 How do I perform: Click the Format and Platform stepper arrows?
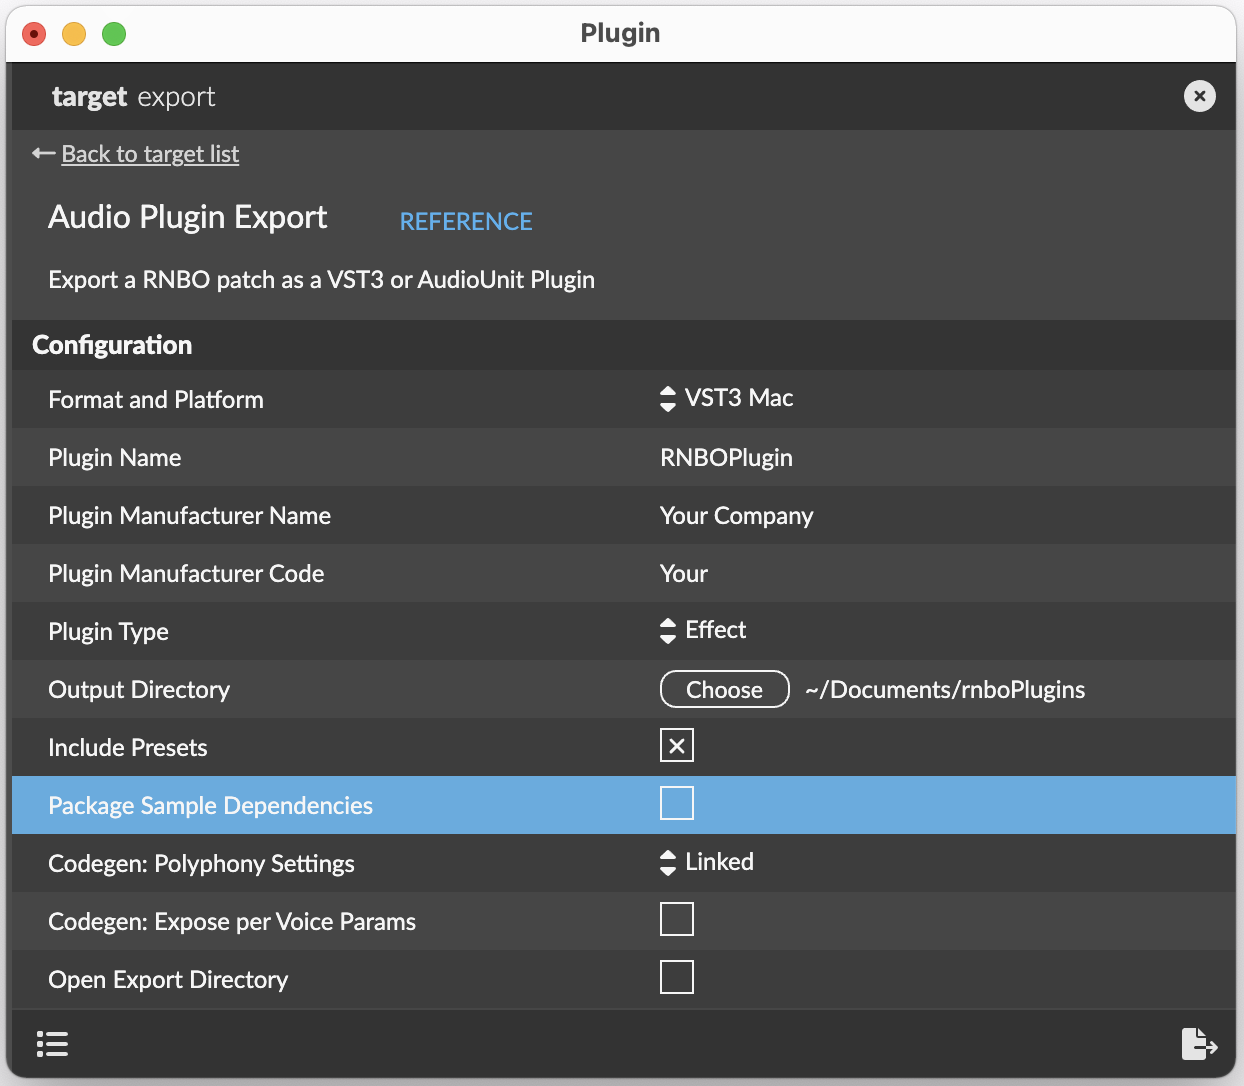tap(667, 398)
